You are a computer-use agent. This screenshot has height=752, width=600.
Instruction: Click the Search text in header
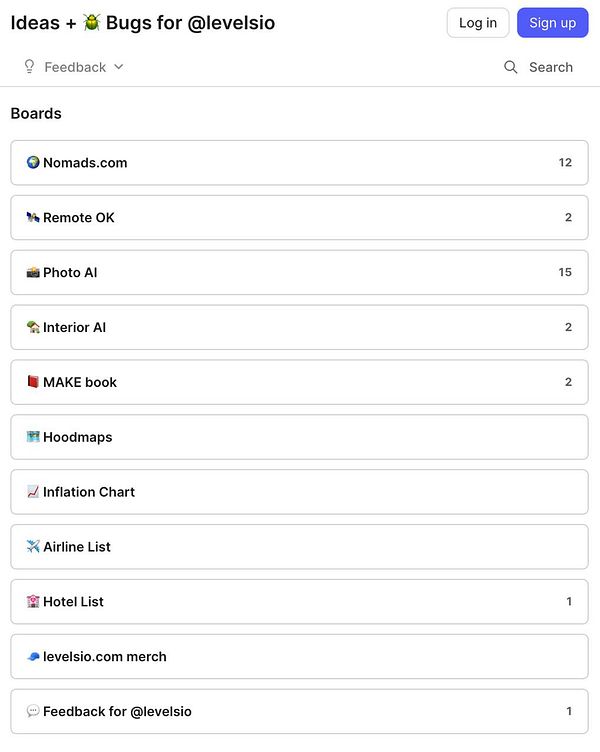point(551,67)
